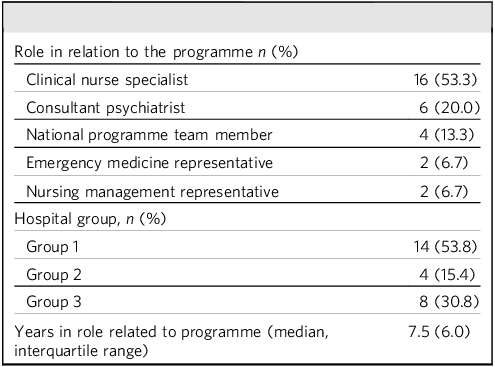Click the value 6 (20.0)
The width and height of the screenshot is (495, 367).
[x=449, y=108]
